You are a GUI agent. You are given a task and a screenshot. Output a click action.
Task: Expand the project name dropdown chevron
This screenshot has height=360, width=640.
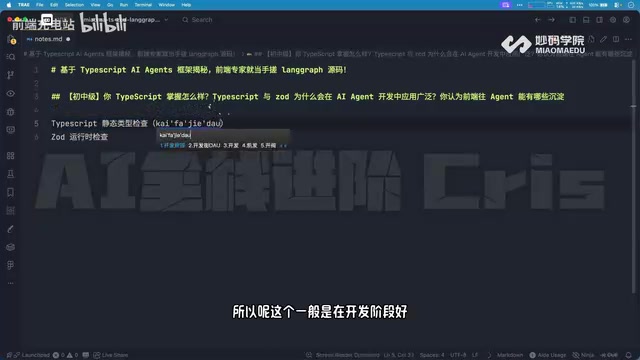click(166, 20)
